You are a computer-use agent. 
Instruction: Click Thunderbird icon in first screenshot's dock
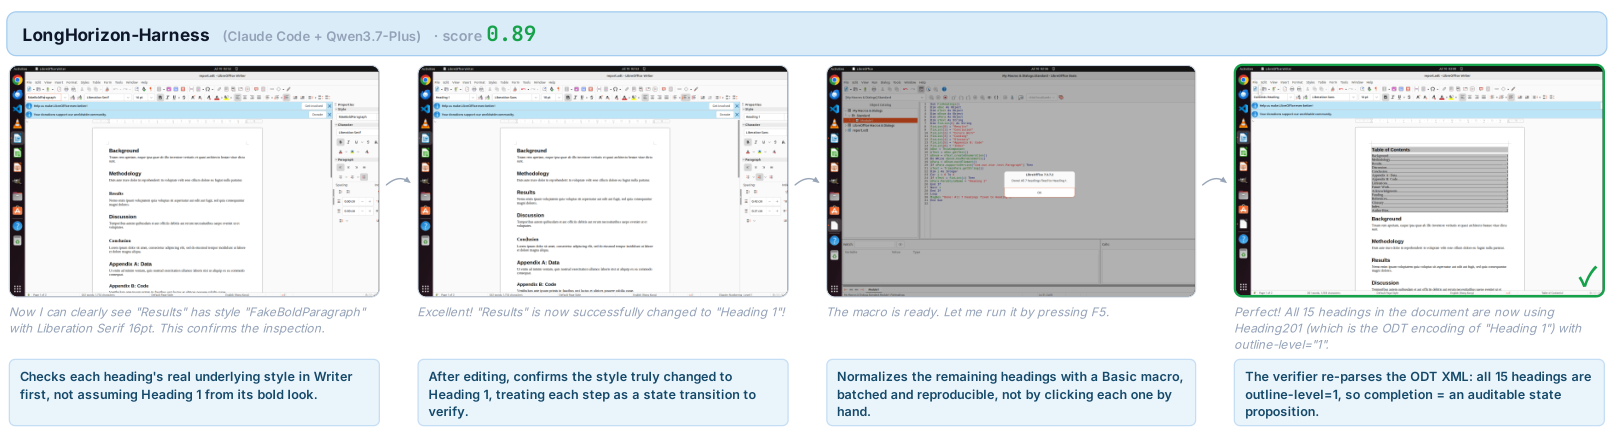(17, 95)
